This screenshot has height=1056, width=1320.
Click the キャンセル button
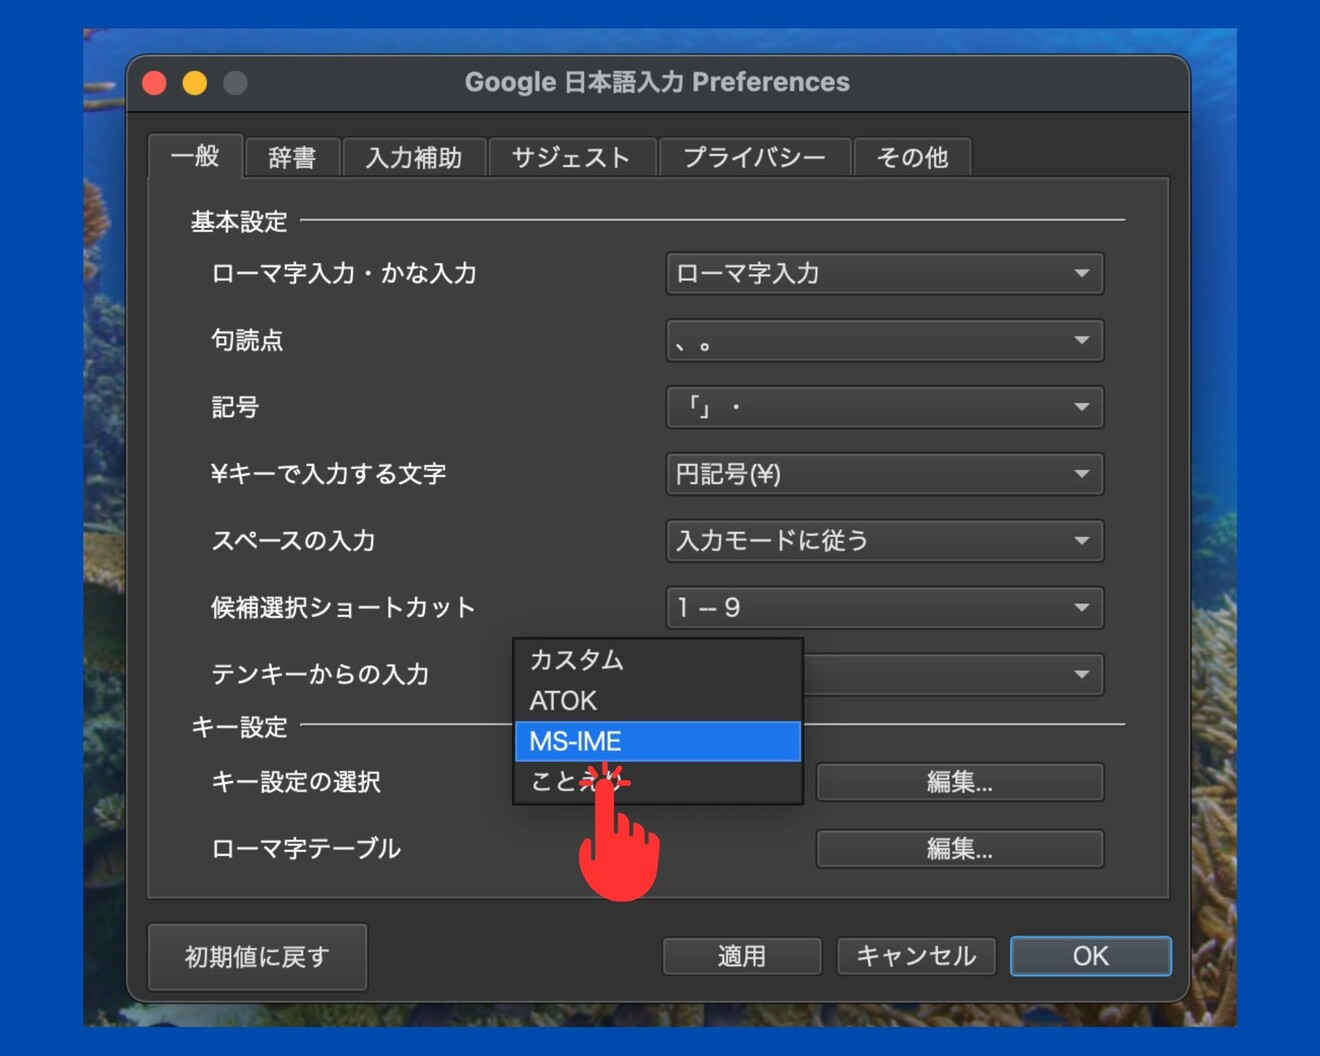[916, 956]
